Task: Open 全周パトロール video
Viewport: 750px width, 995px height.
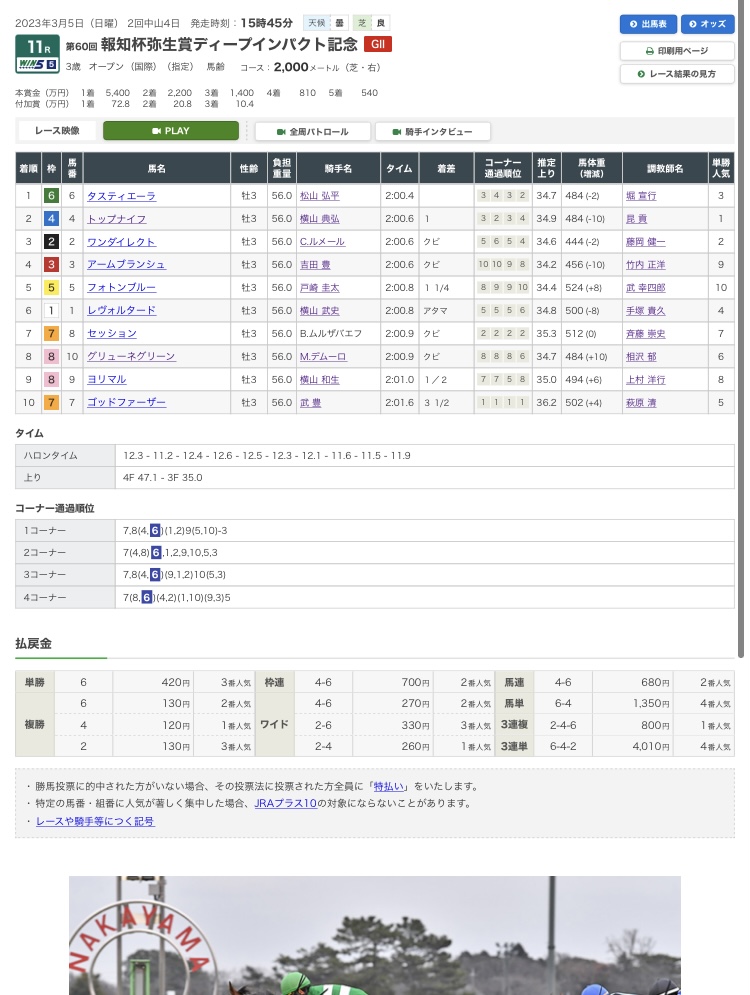Action: point(313,131)
